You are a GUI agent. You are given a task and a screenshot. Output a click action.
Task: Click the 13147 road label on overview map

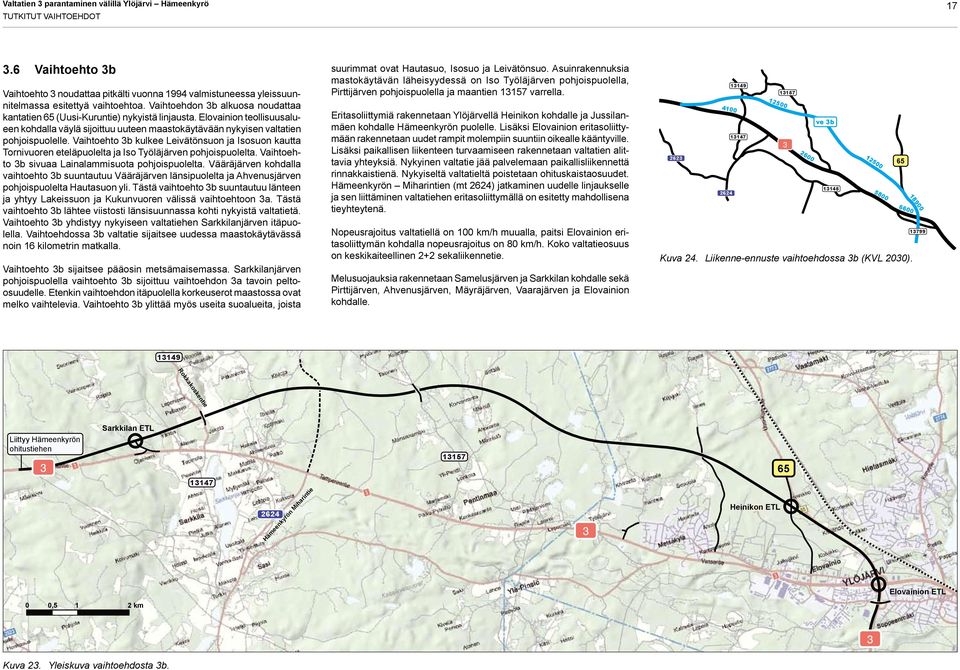click(x=201, y=483)
